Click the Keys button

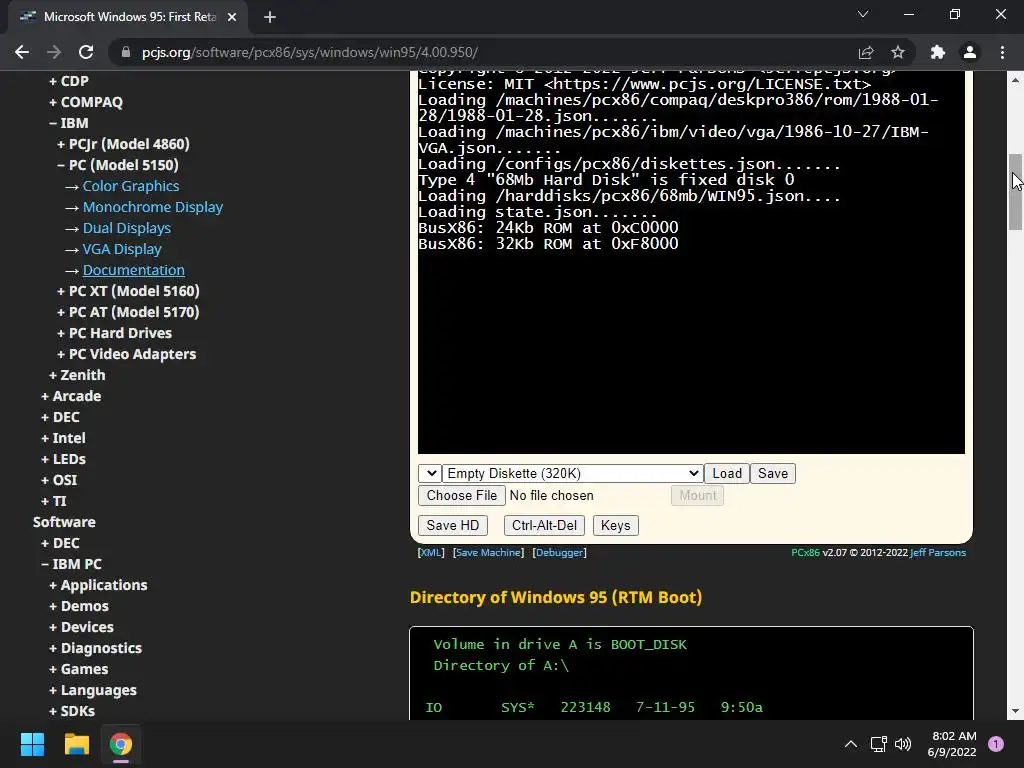click(615, 526)
